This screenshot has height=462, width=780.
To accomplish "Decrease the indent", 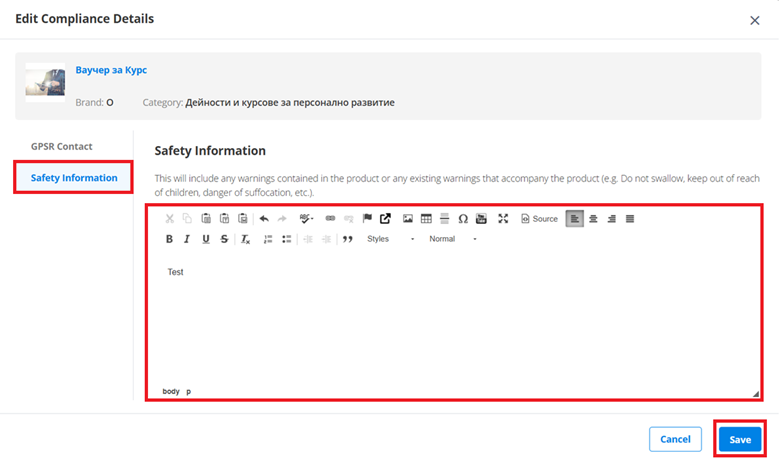I will coord(308,239).
